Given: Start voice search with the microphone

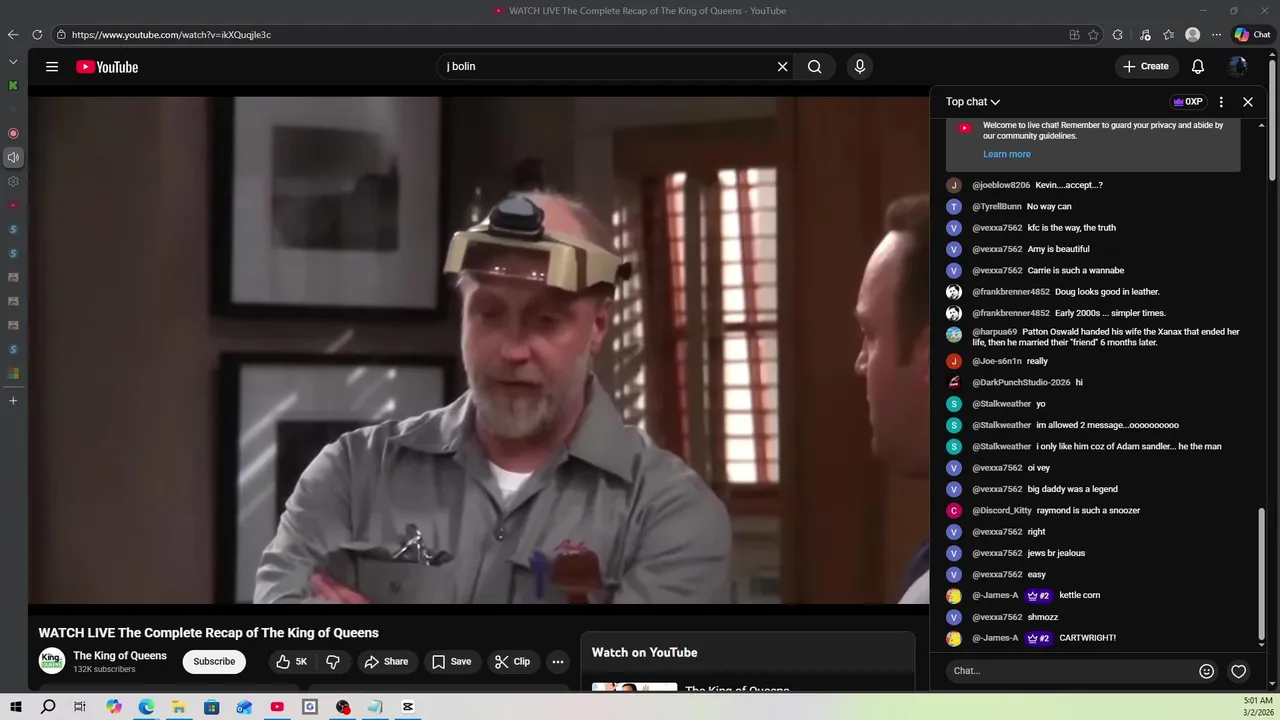Looking at the screenshot, I should [859, 67].
